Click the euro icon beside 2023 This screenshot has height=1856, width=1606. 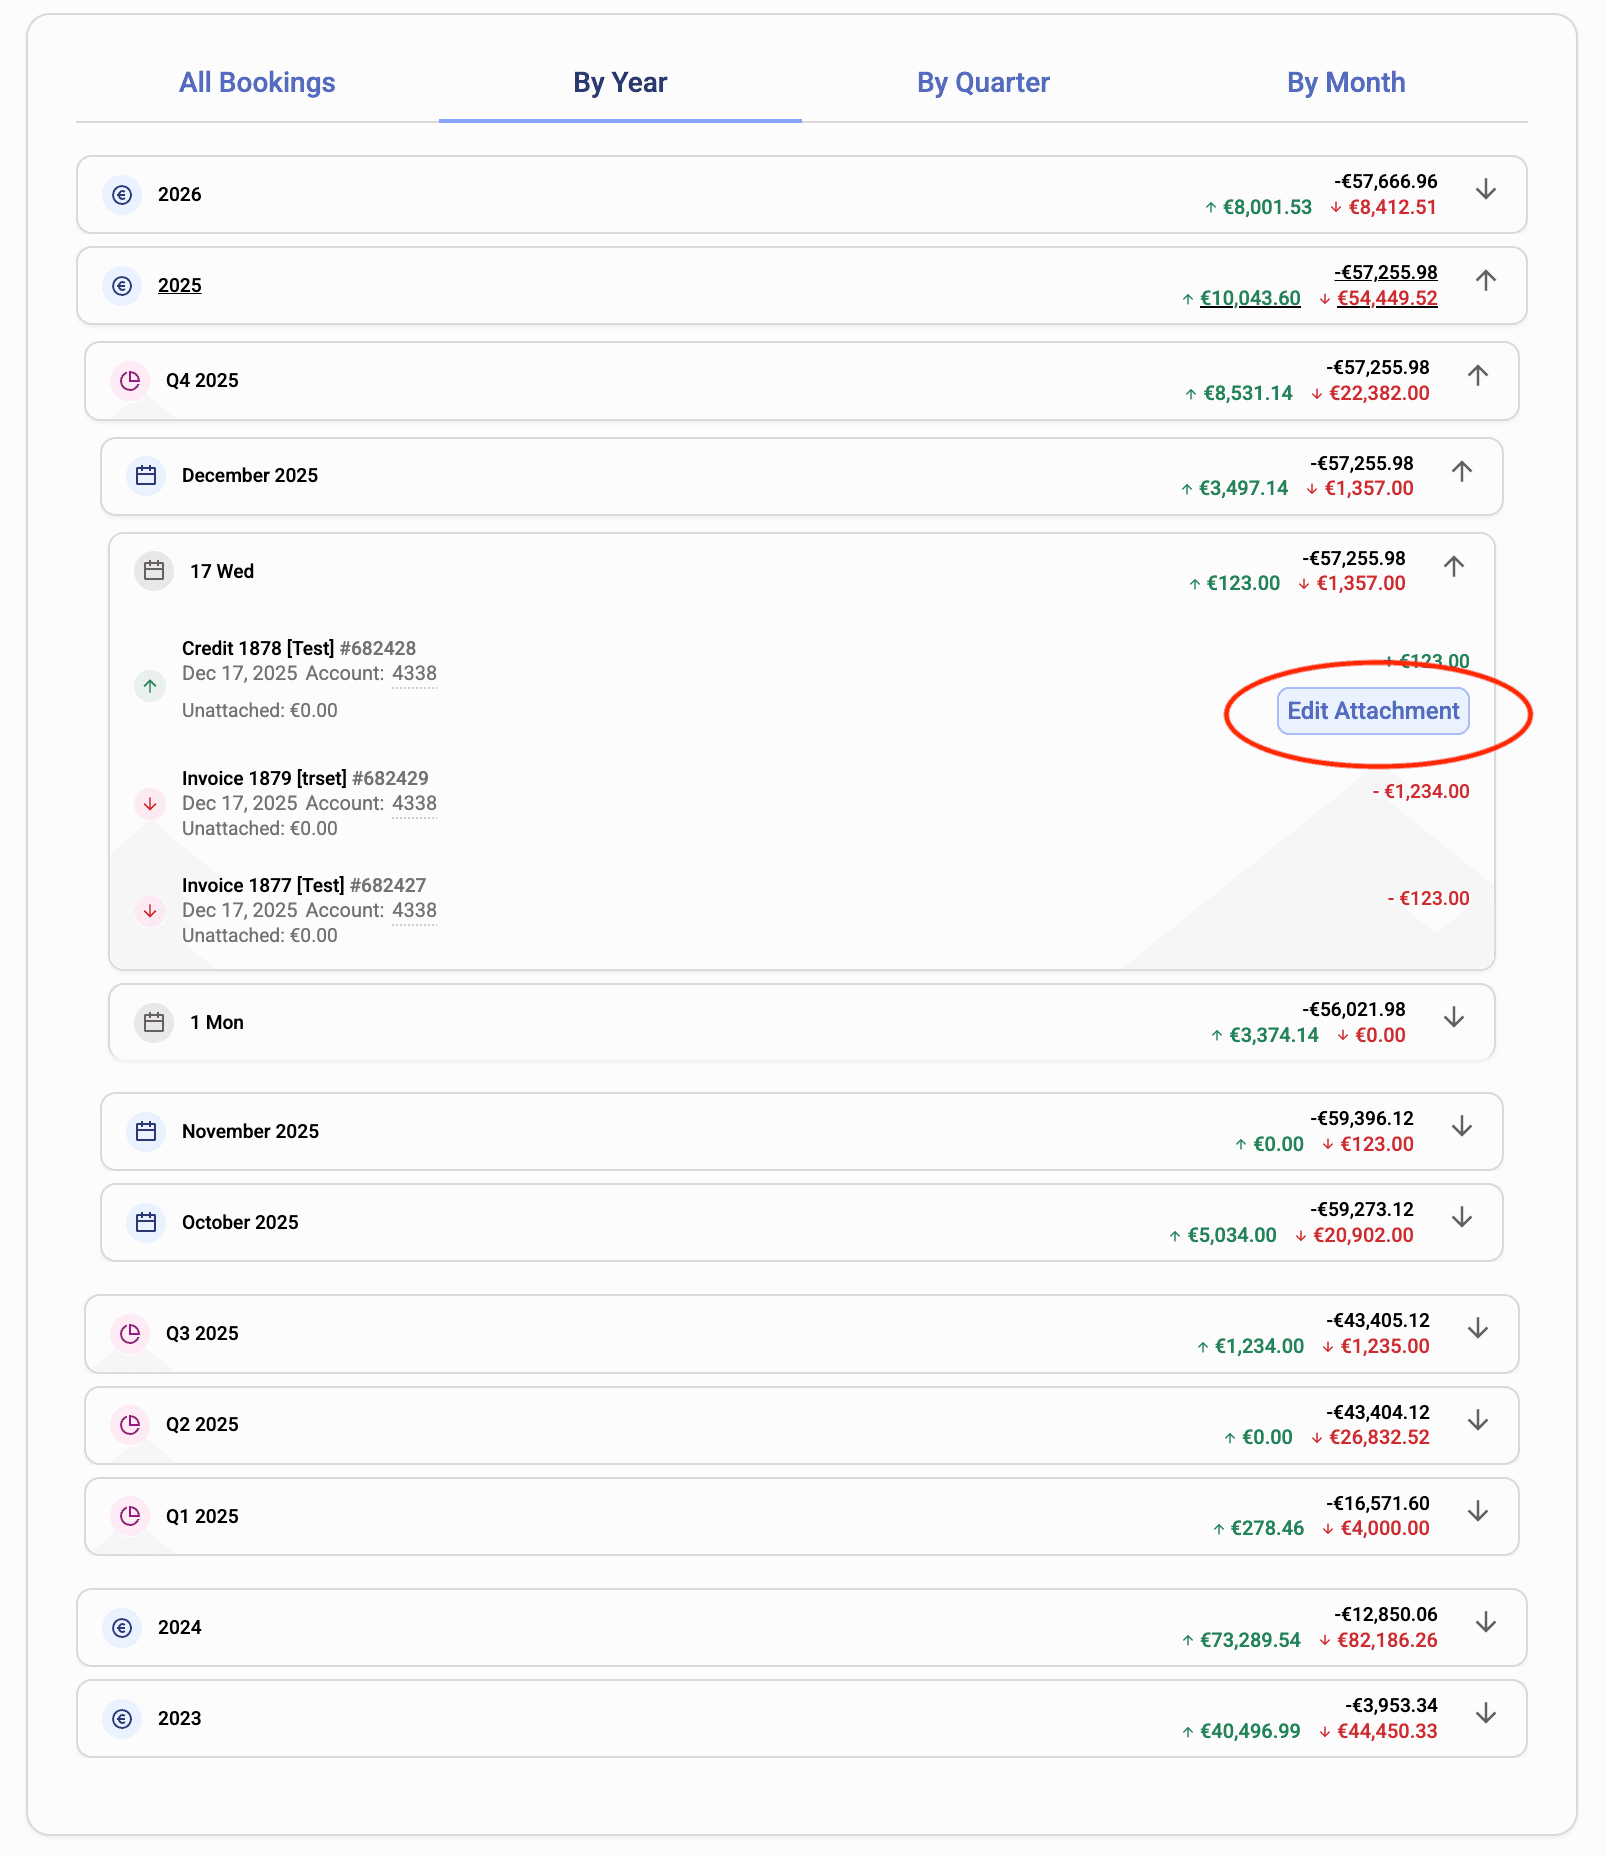pos(122,1719)
